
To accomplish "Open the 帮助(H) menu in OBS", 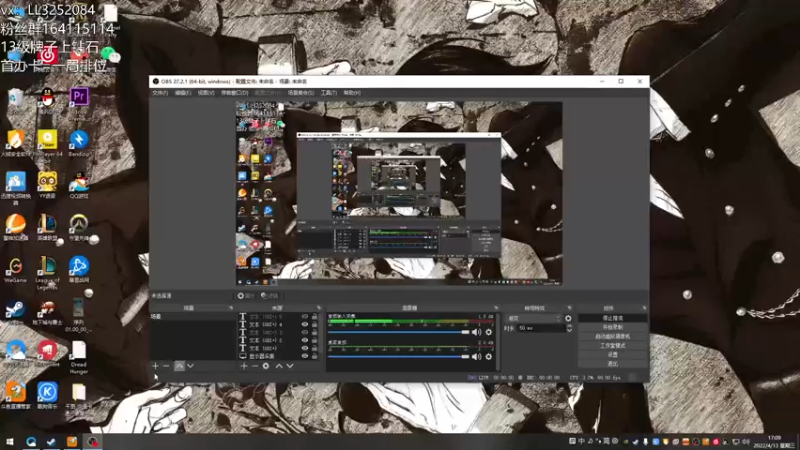I will click(x=352, y=93).
